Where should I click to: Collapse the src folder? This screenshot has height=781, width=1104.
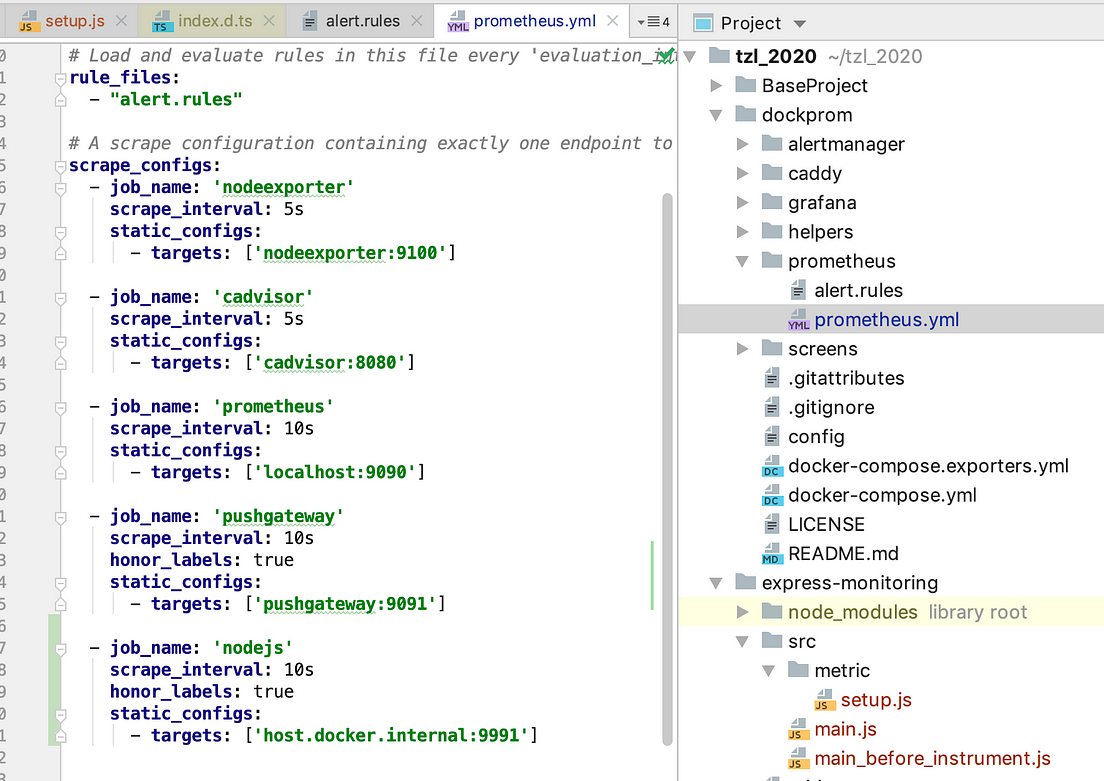(742, 642)
